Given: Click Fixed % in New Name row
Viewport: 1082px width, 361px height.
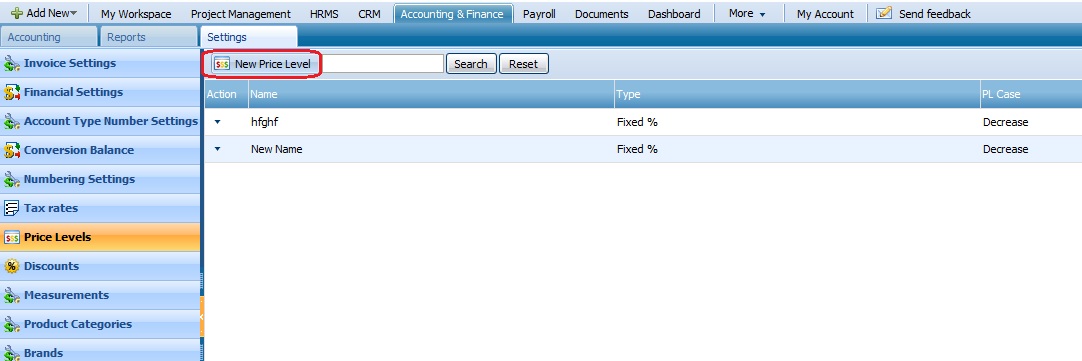Looking at the screenshot, I should click(637, 149).
